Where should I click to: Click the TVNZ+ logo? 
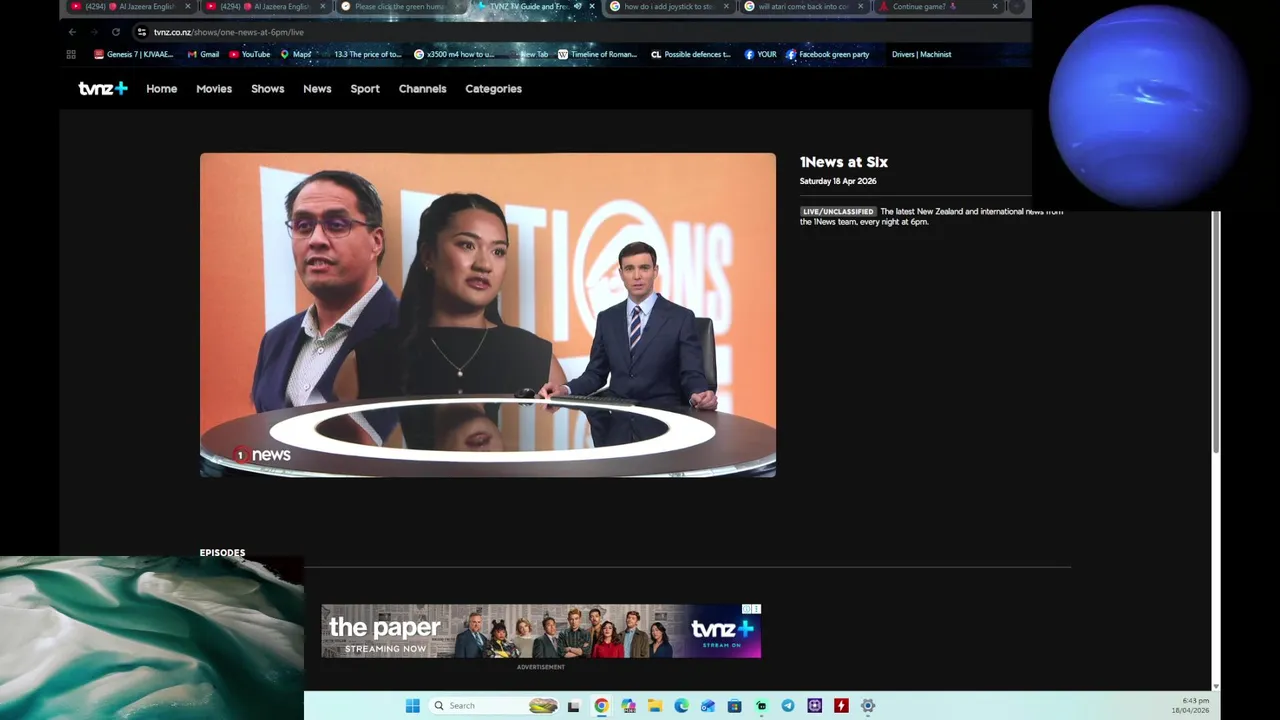tap(103, 89)
